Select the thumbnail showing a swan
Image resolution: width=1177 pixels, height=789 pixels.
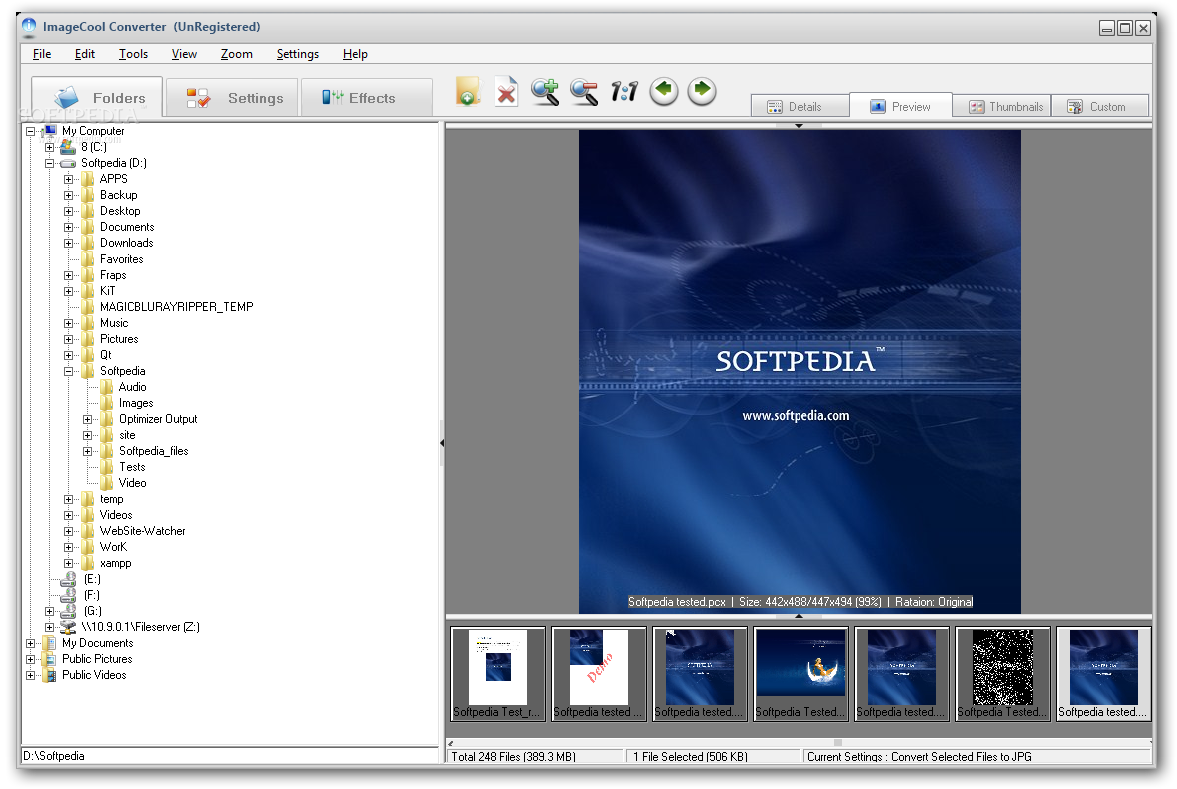pos(800,673)
